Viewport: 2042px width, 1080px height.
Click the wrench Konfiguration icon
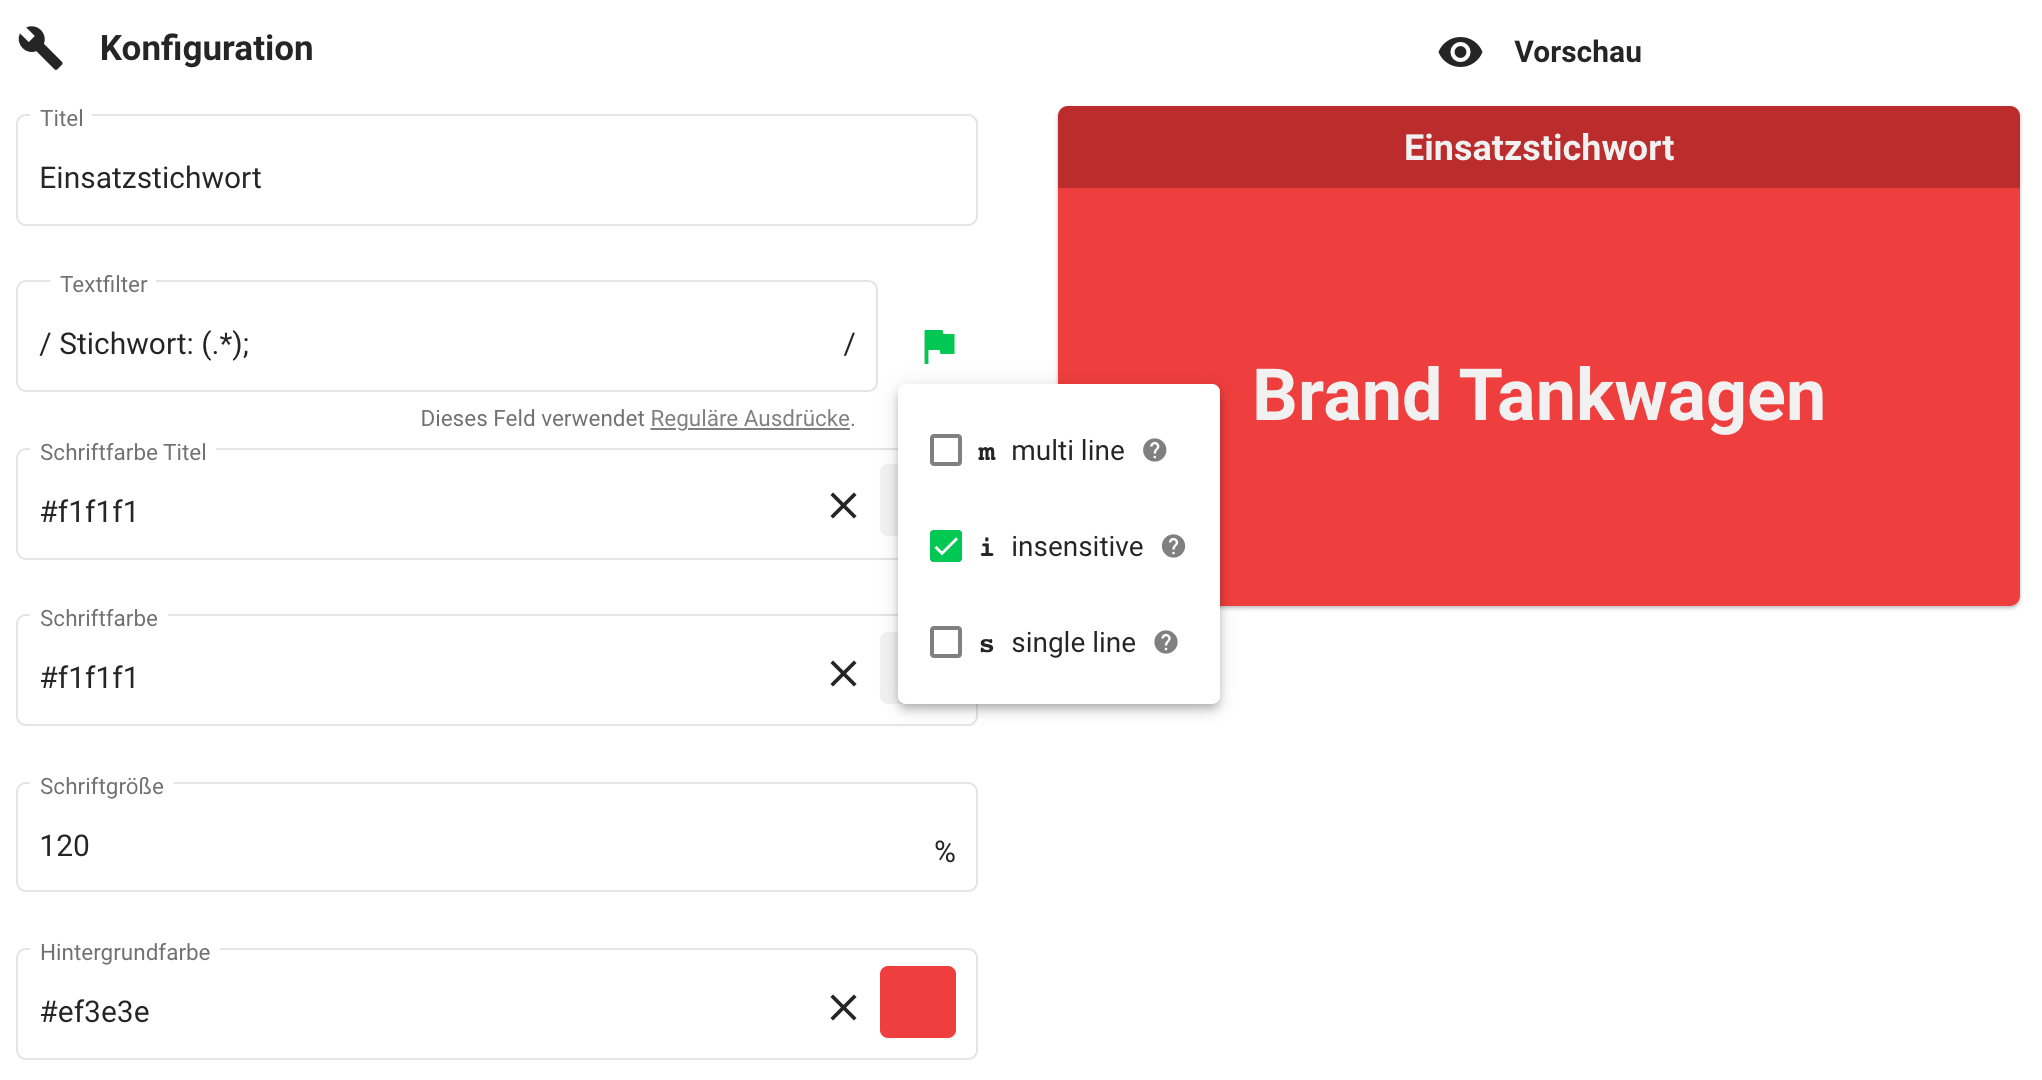(41, 48)
